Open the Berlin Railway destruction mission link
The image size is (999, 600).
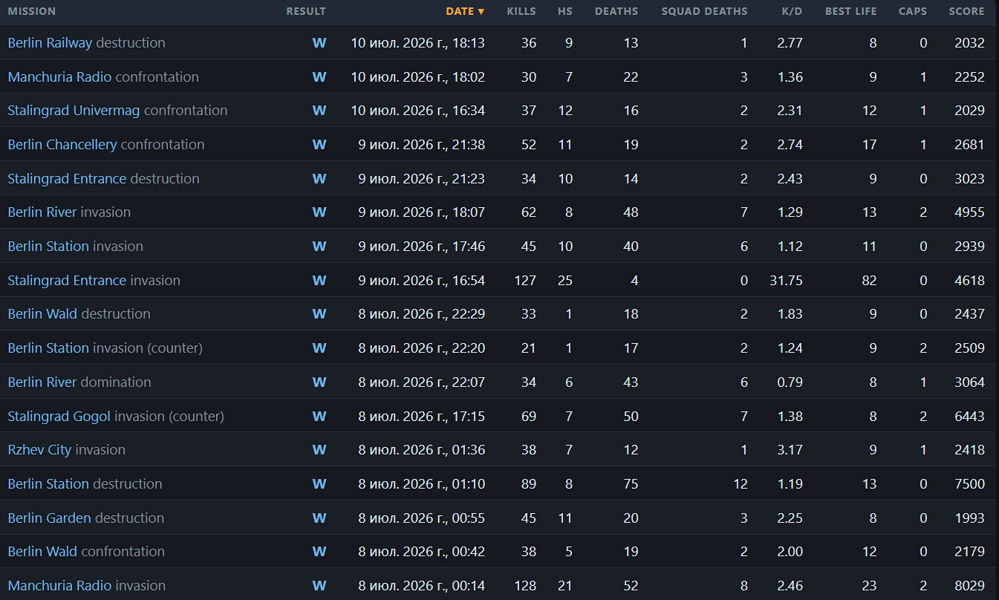(86, 43)
